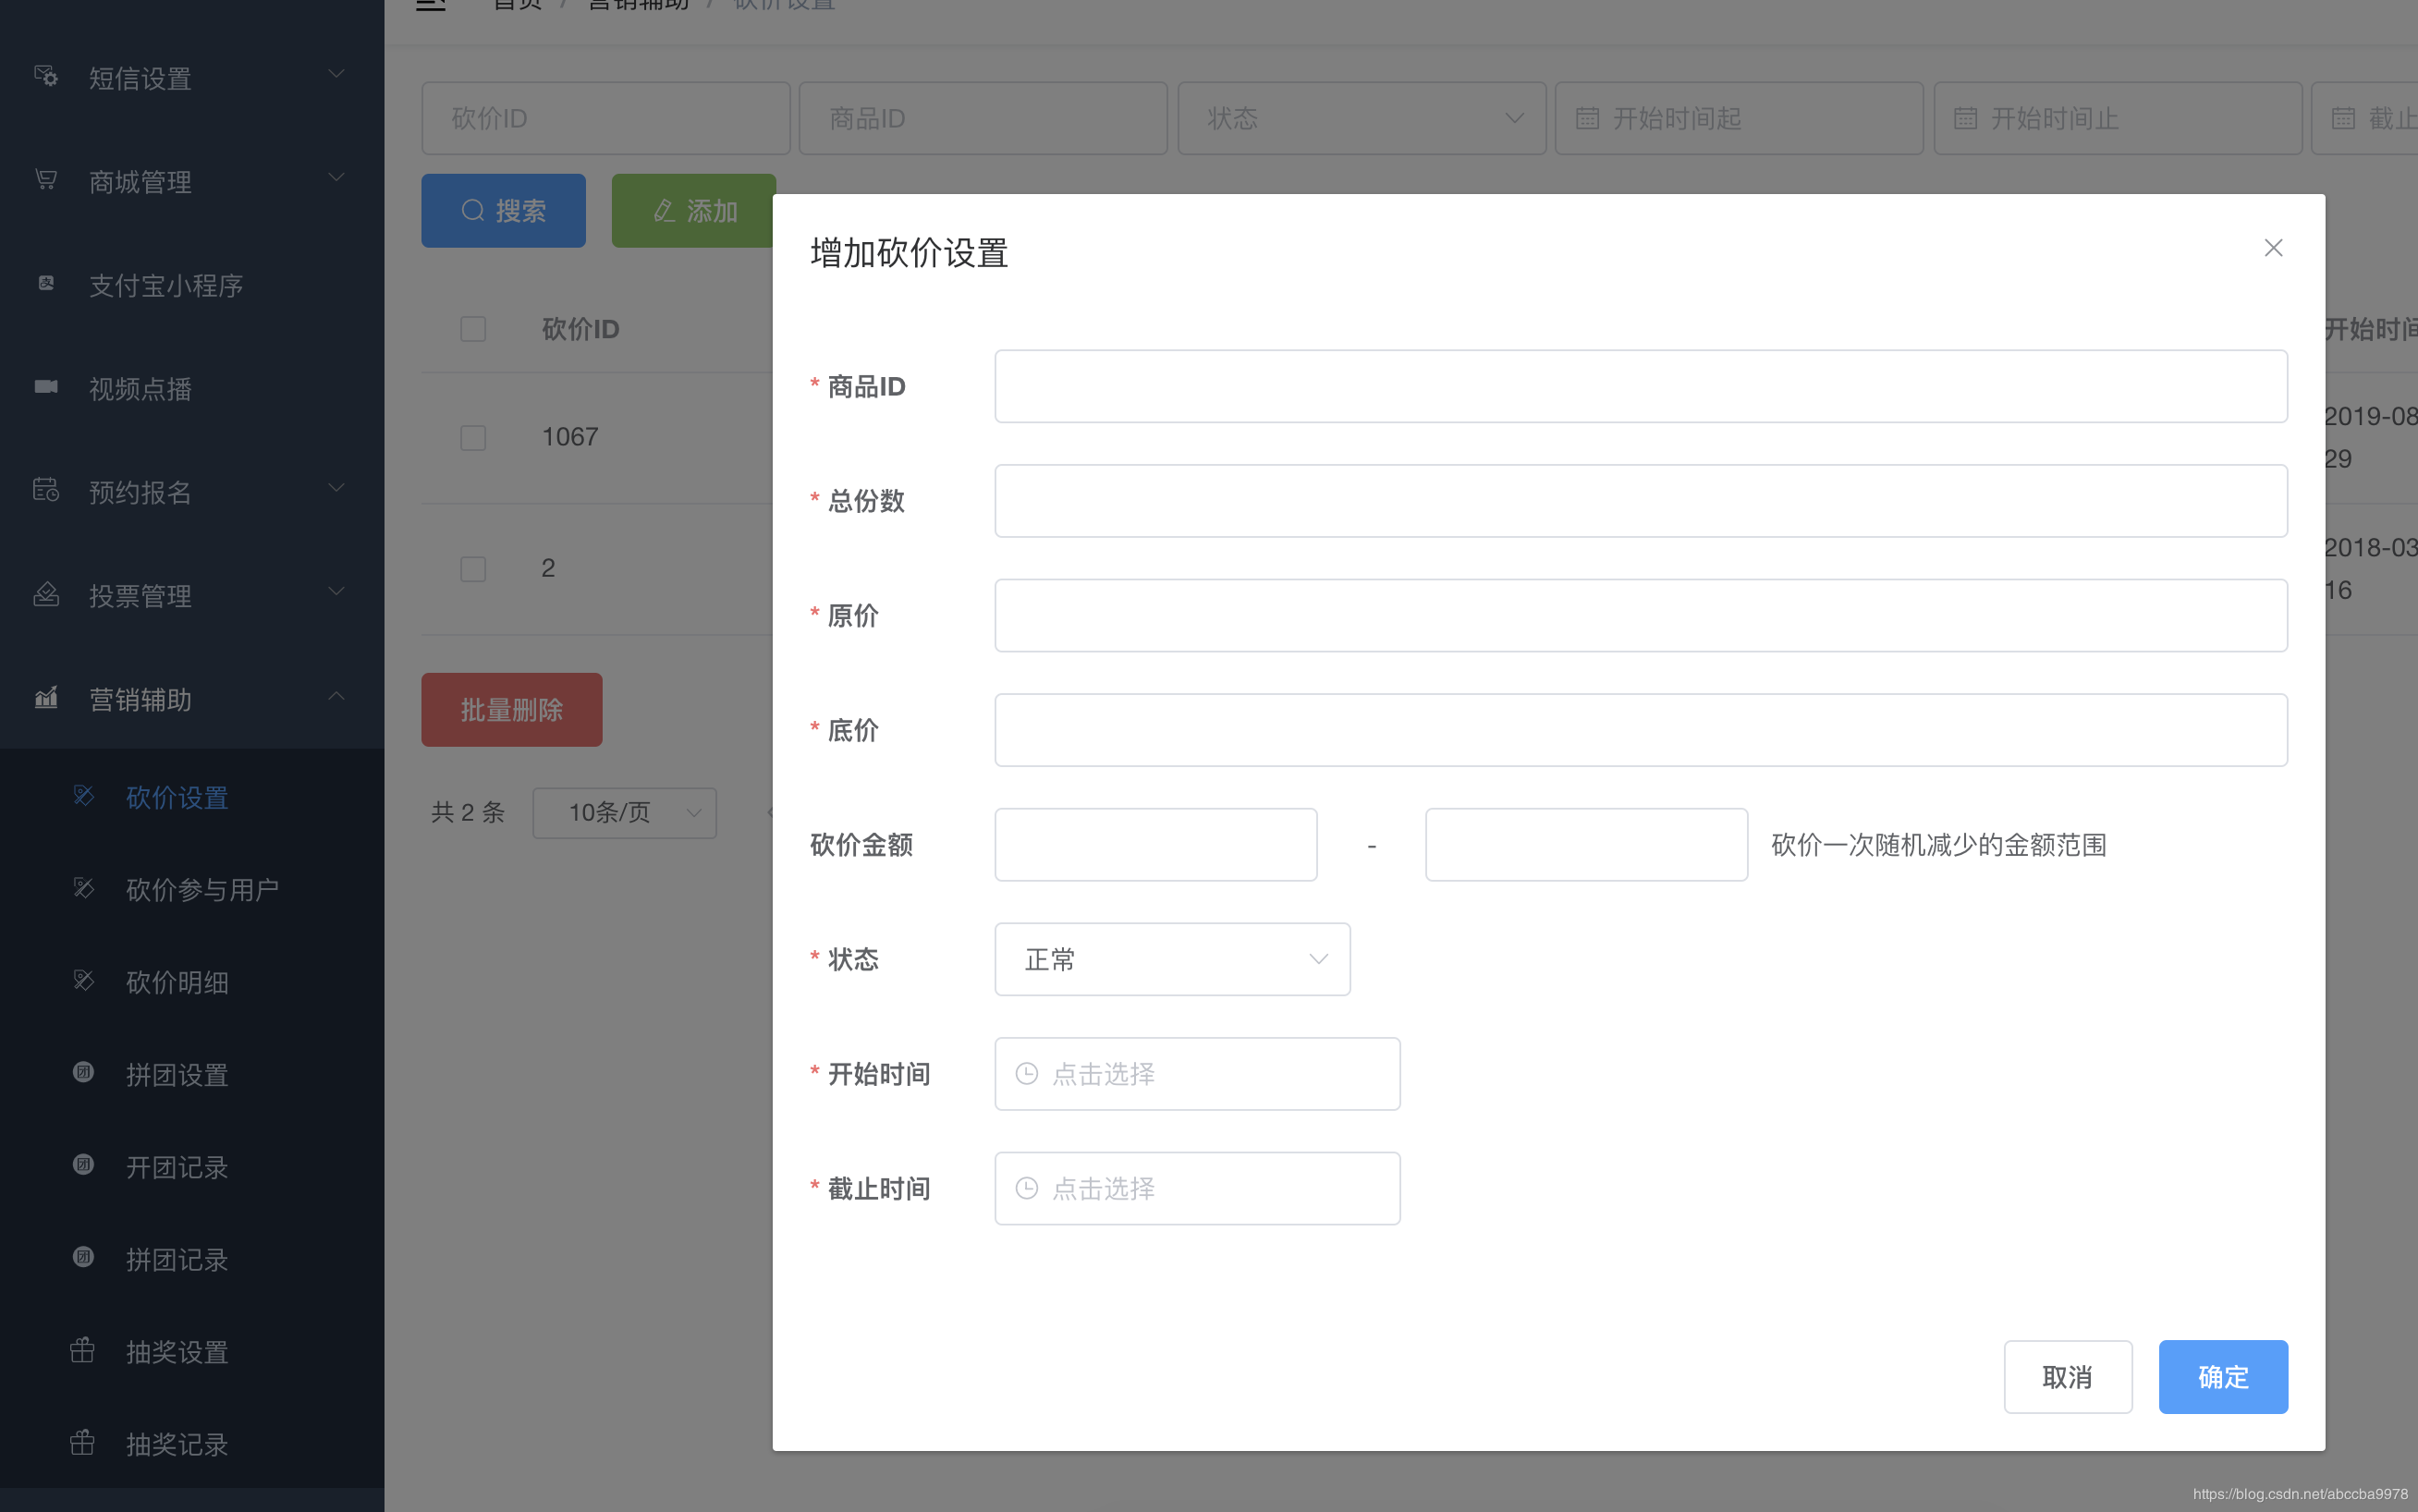Screen dimensions: 2418x1512
Task: Check the select-all checkbox beside 砍价ID header
Action: click(473, 329)
